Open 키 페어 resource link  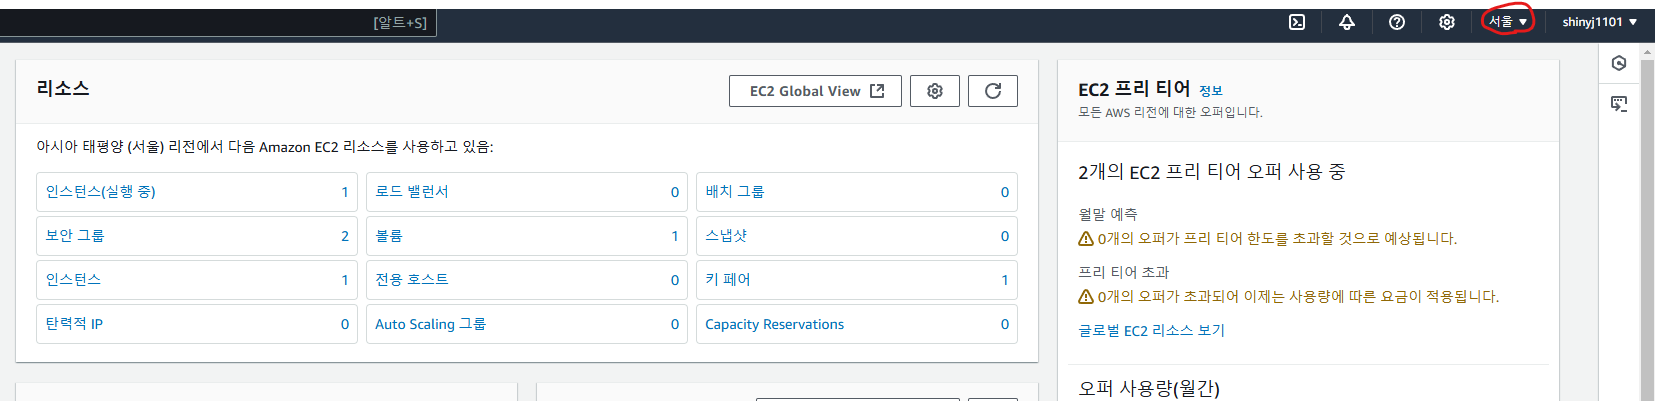coord(728,279)
